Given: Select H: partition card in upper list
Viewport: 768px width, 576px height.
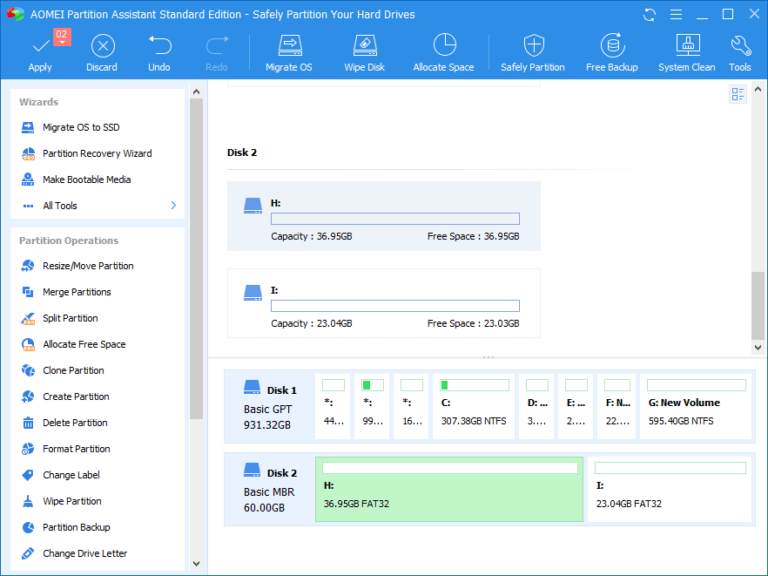Looking at the screenshot, I should click(x=384, y=216).
